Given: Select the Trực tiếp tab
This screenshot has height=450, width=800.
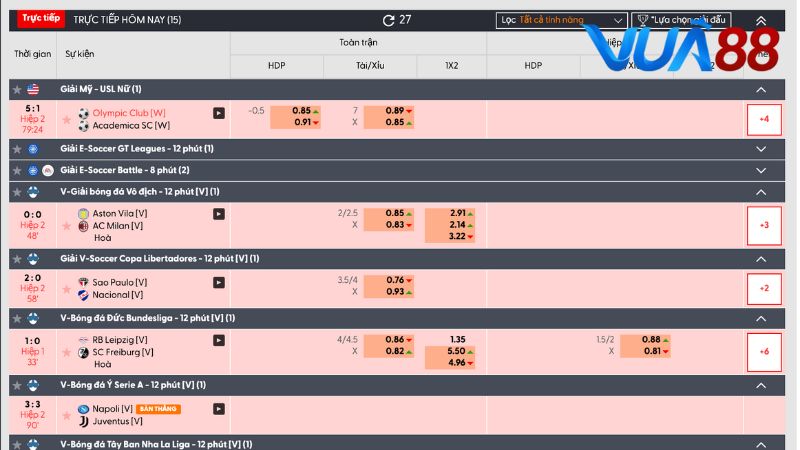Looking at the screenshot, I should [x=40, y=19].
